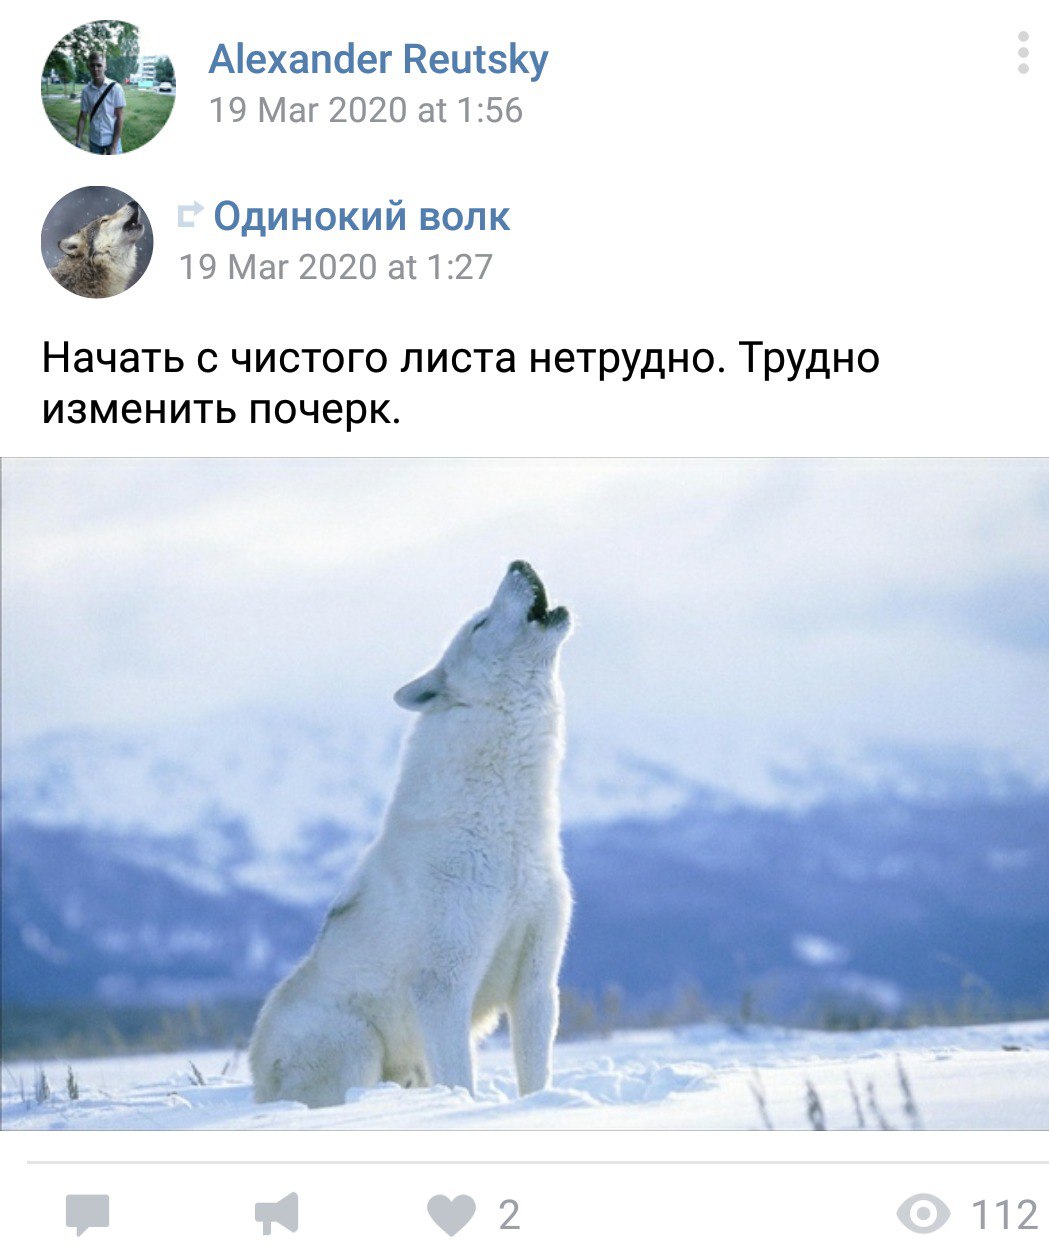Open the three-dot post options menu
Viewport: 1049px width, 1255px height.
[1022, 53]
